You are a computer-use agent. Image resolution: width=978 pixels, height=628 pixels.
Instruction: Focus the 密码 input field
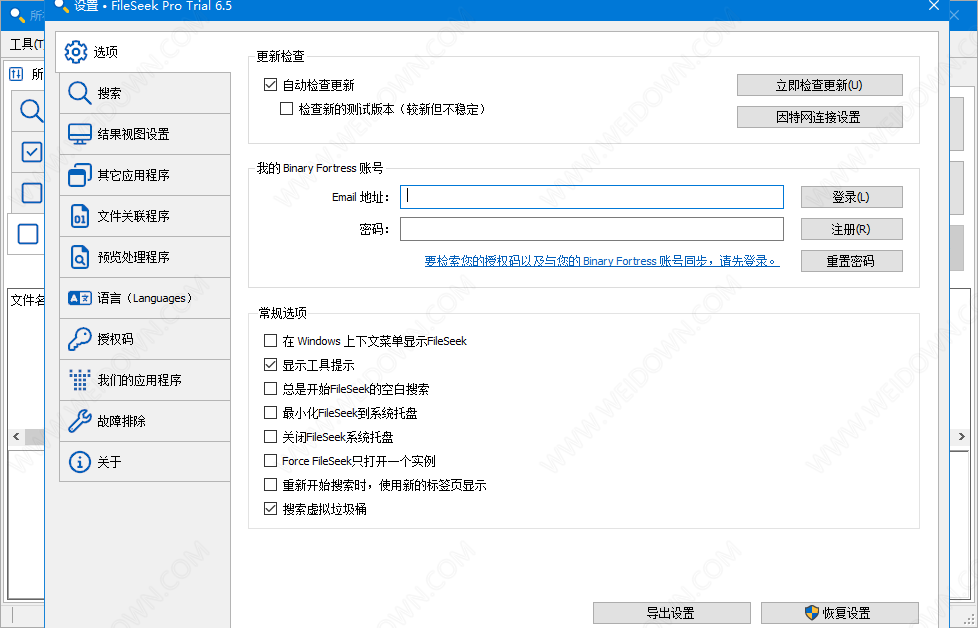592,229
